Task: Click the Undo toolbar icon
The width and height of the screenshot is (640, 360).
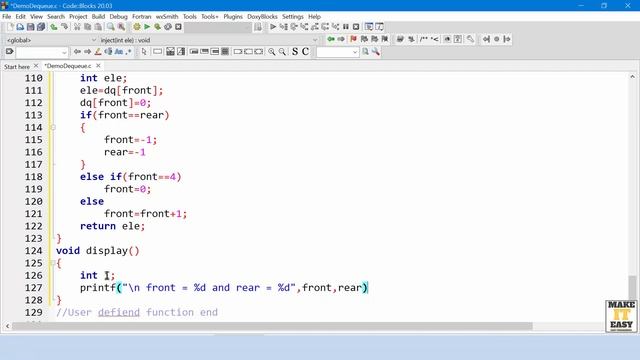Action: pos(54,27)
